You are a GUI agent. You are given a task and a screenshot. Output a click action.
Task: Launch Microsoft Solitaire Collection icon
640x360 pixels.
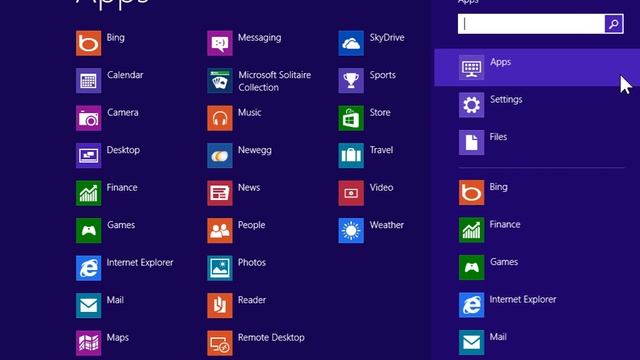pyautogui.click(x=220, y=80)
